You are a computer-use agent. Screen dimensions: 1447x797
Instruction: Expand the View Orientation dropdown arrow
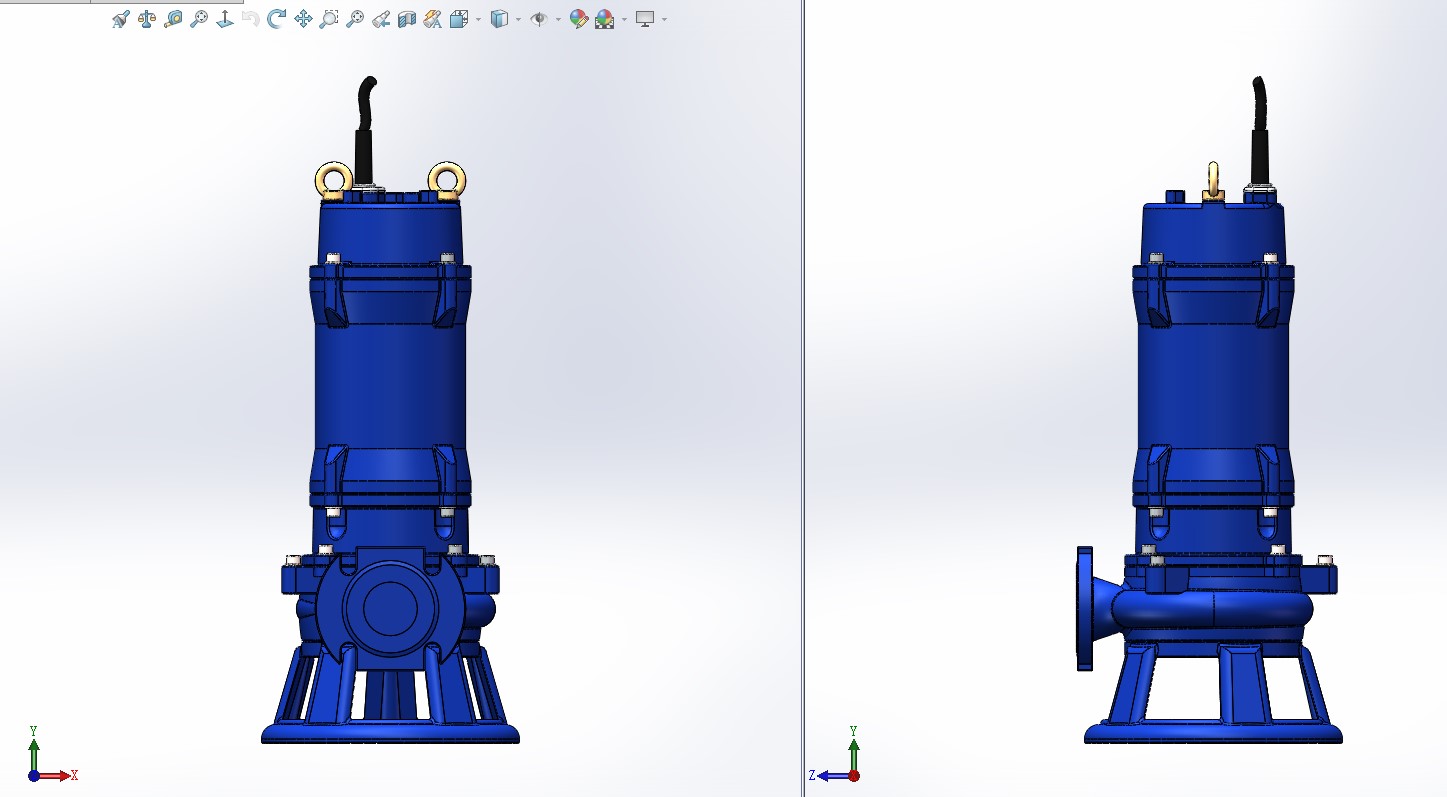click(x=478, y=19)
